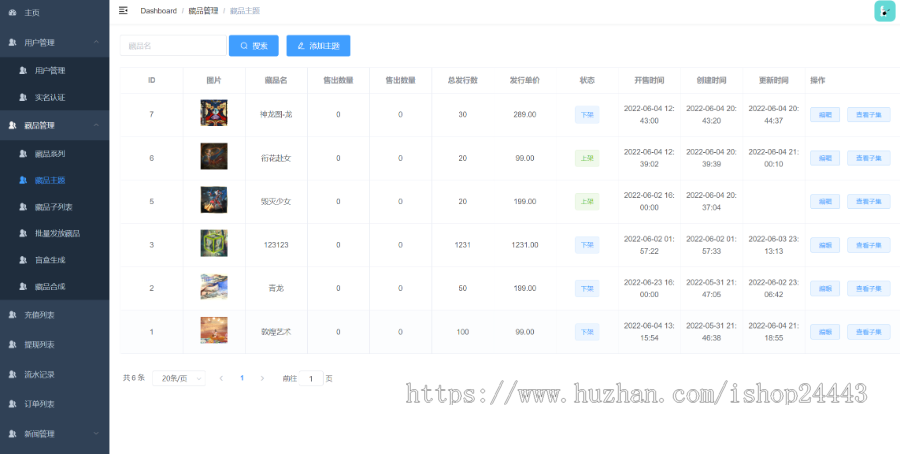Click the 主页 dashboard icon in sidebar
Viewport: 900px width, 454px height.
coord(13,13)
